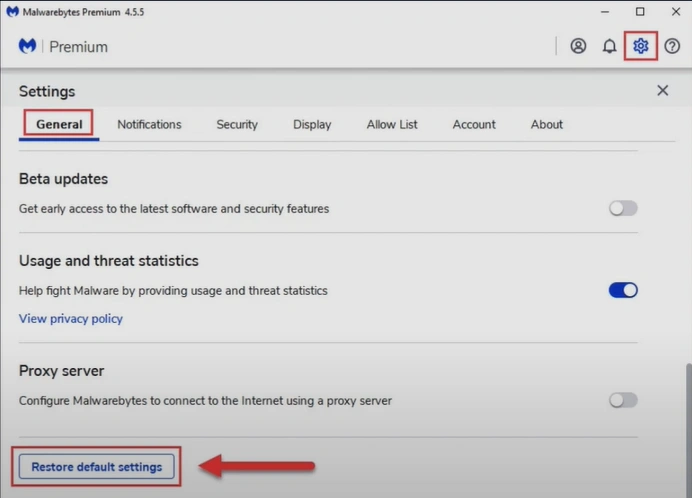Open the View privacy policy link

pos(71,318)
